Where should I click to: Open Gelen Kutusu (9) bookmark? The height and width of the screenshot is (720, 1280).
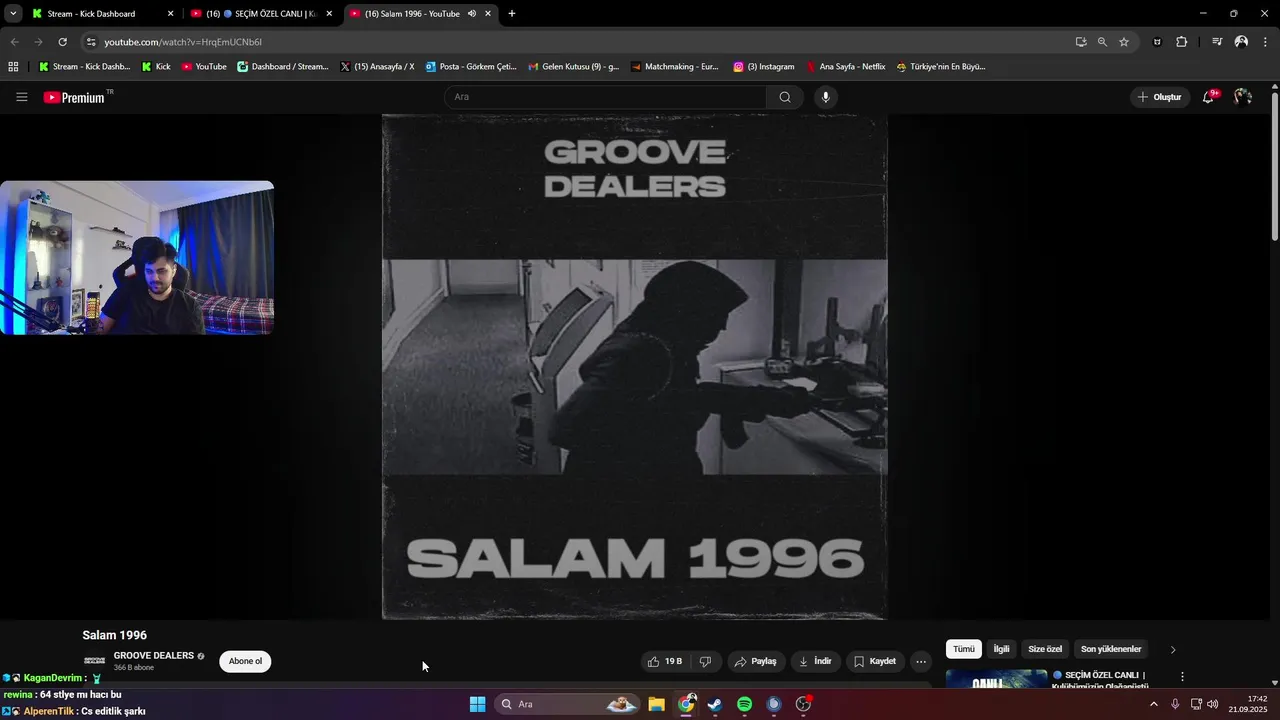tap(574, 67)
